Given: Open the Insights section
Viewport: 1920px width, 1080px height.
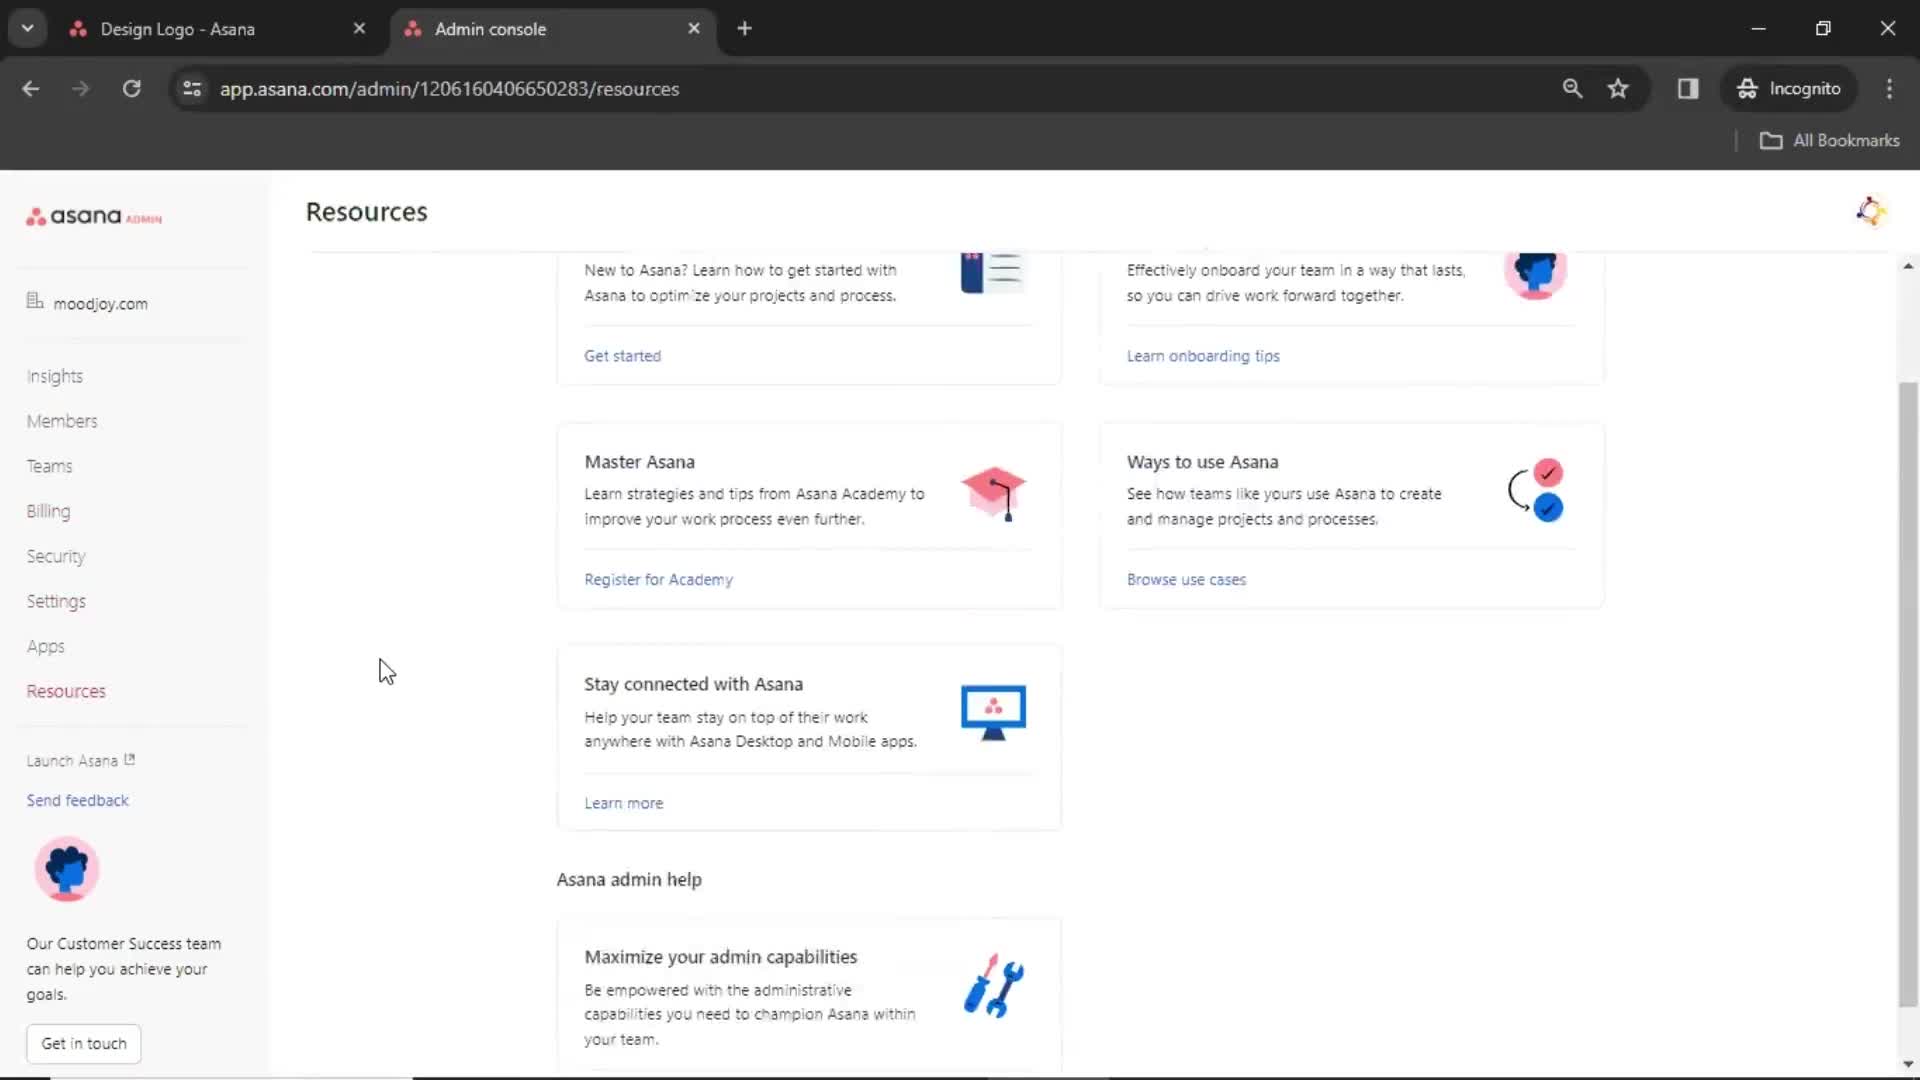Looking at the screenshot, I should coord(53,375).
